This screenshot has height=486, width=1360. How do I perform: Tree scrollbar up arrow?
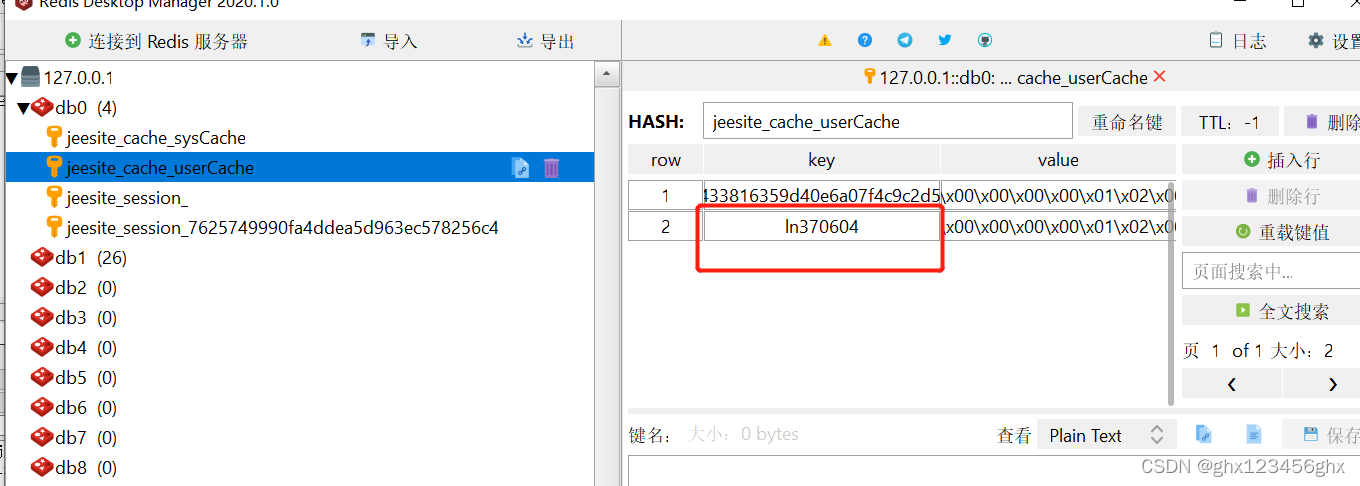click(606, 75)
